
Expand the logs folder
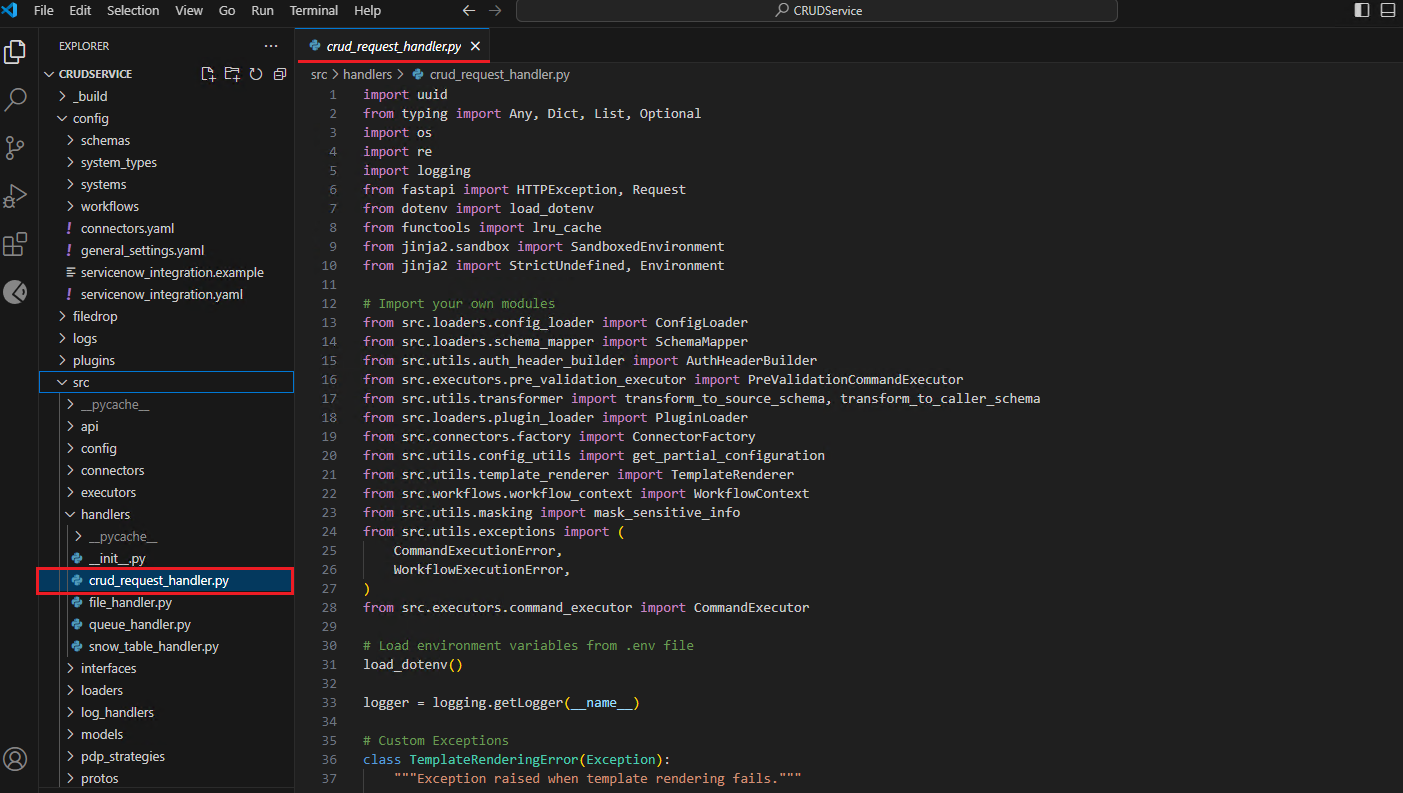pyautogui.click(x=166, y=338)
